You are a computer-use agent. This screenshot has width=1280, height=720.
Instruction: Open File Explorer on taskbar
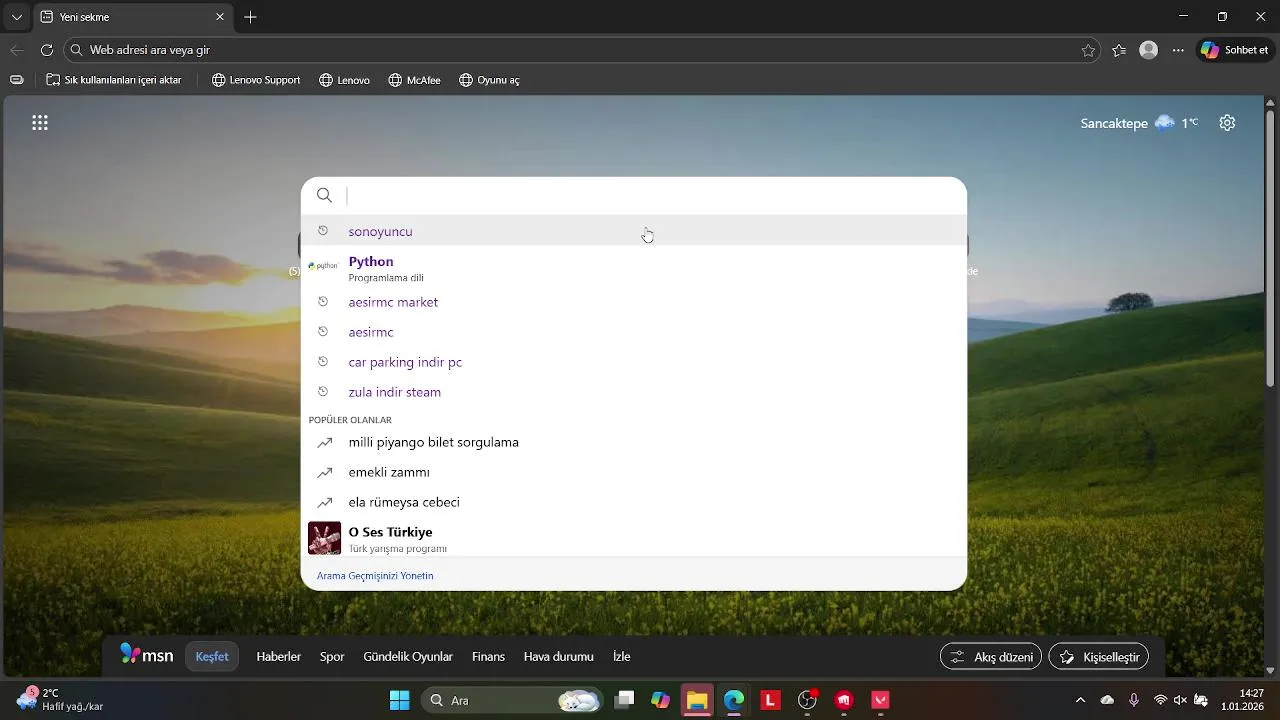click(697, 700)
